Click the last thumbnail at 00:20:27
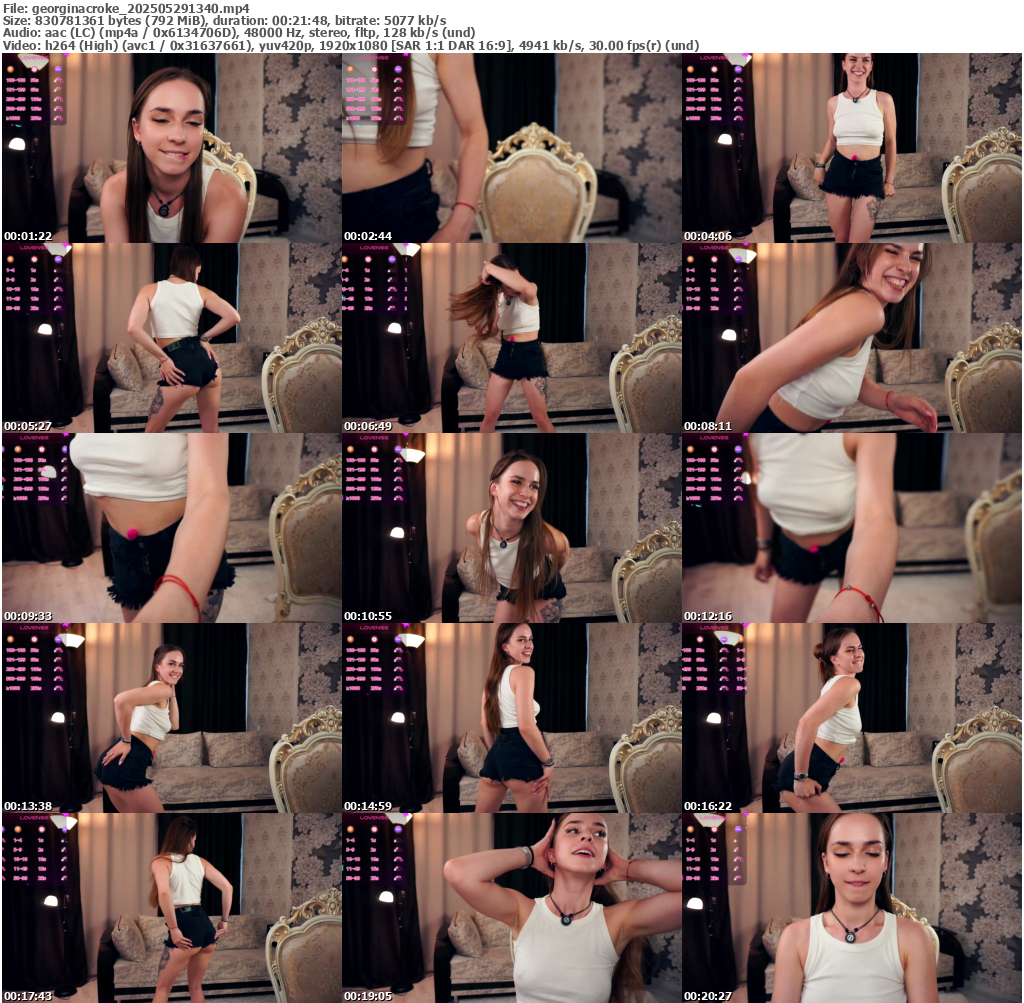The width and height of the screenshot is (1024, 1003). pyautogui.click(x=852, y=908)
